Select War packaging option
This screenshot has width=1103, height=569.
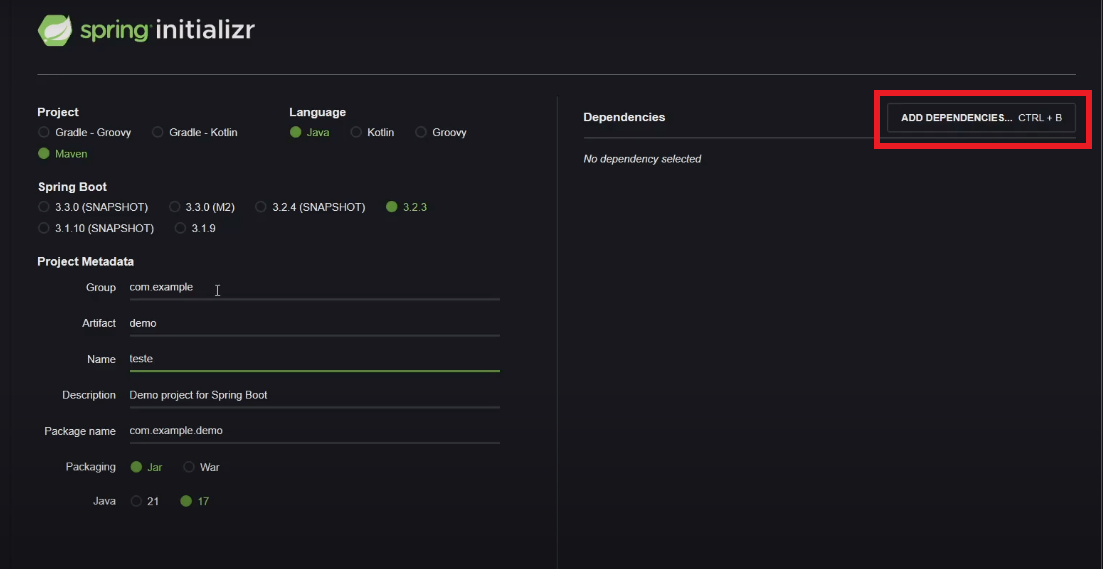click(201, 467)
